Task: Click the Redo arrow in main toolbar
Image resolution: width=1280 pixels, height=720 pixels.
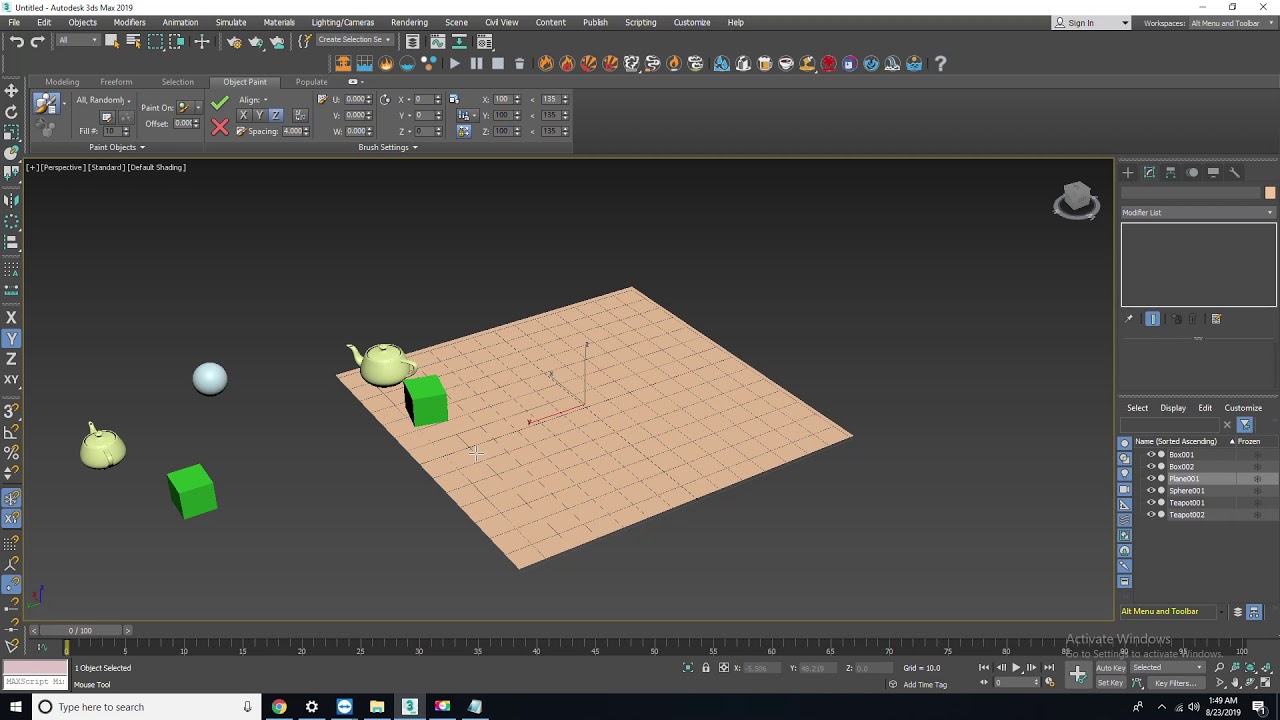Action: coord(37,41)
